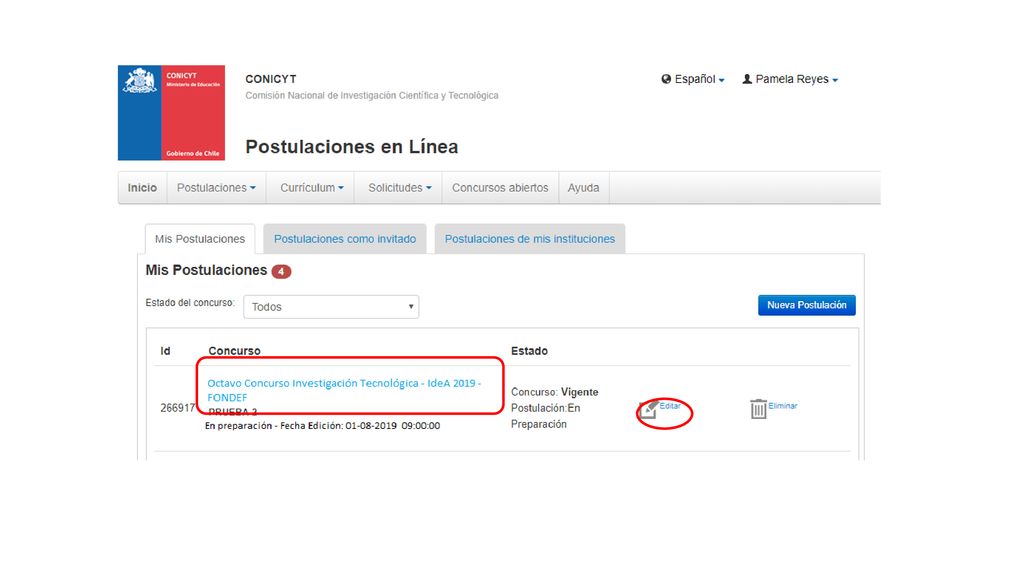Click the Eliminar link text
The width and height of the screenshot is (1024, 576).
coord(782,406)
